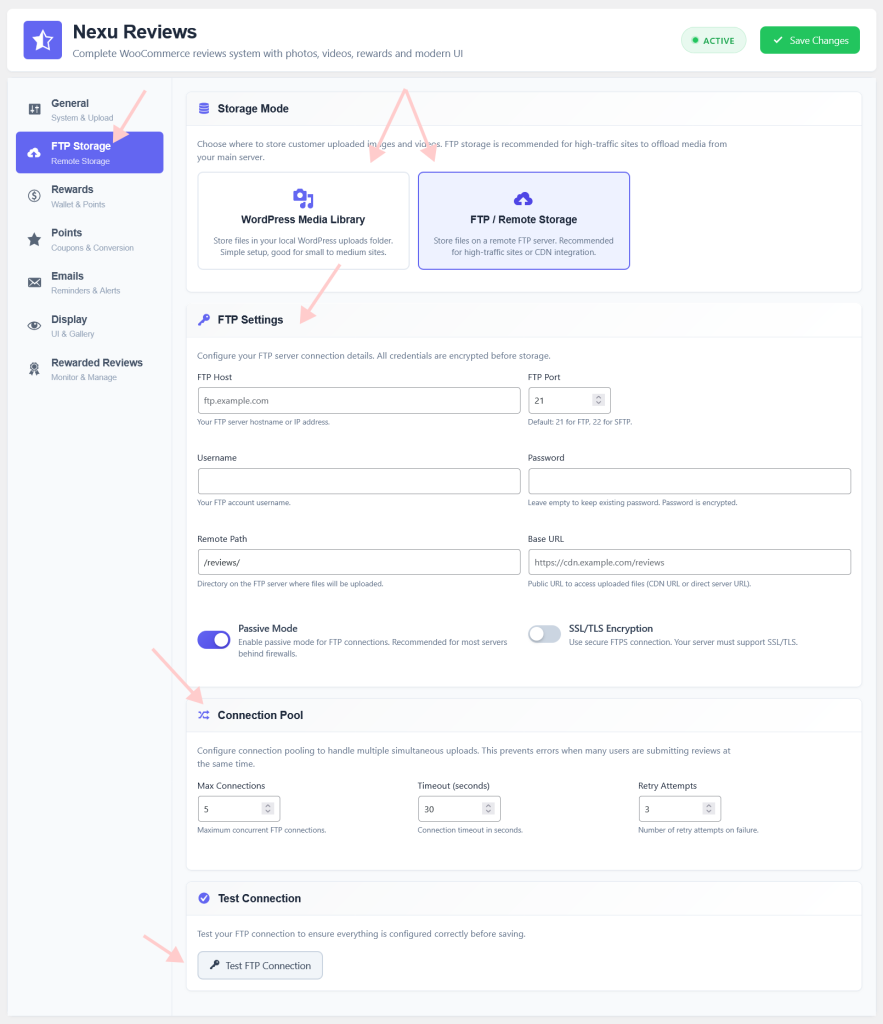Image resolution: width=883 pixels, height=1024 pixels.
Task: Enable the SSL/TLS Encryption switch
Action: click(x=545, y=634)
